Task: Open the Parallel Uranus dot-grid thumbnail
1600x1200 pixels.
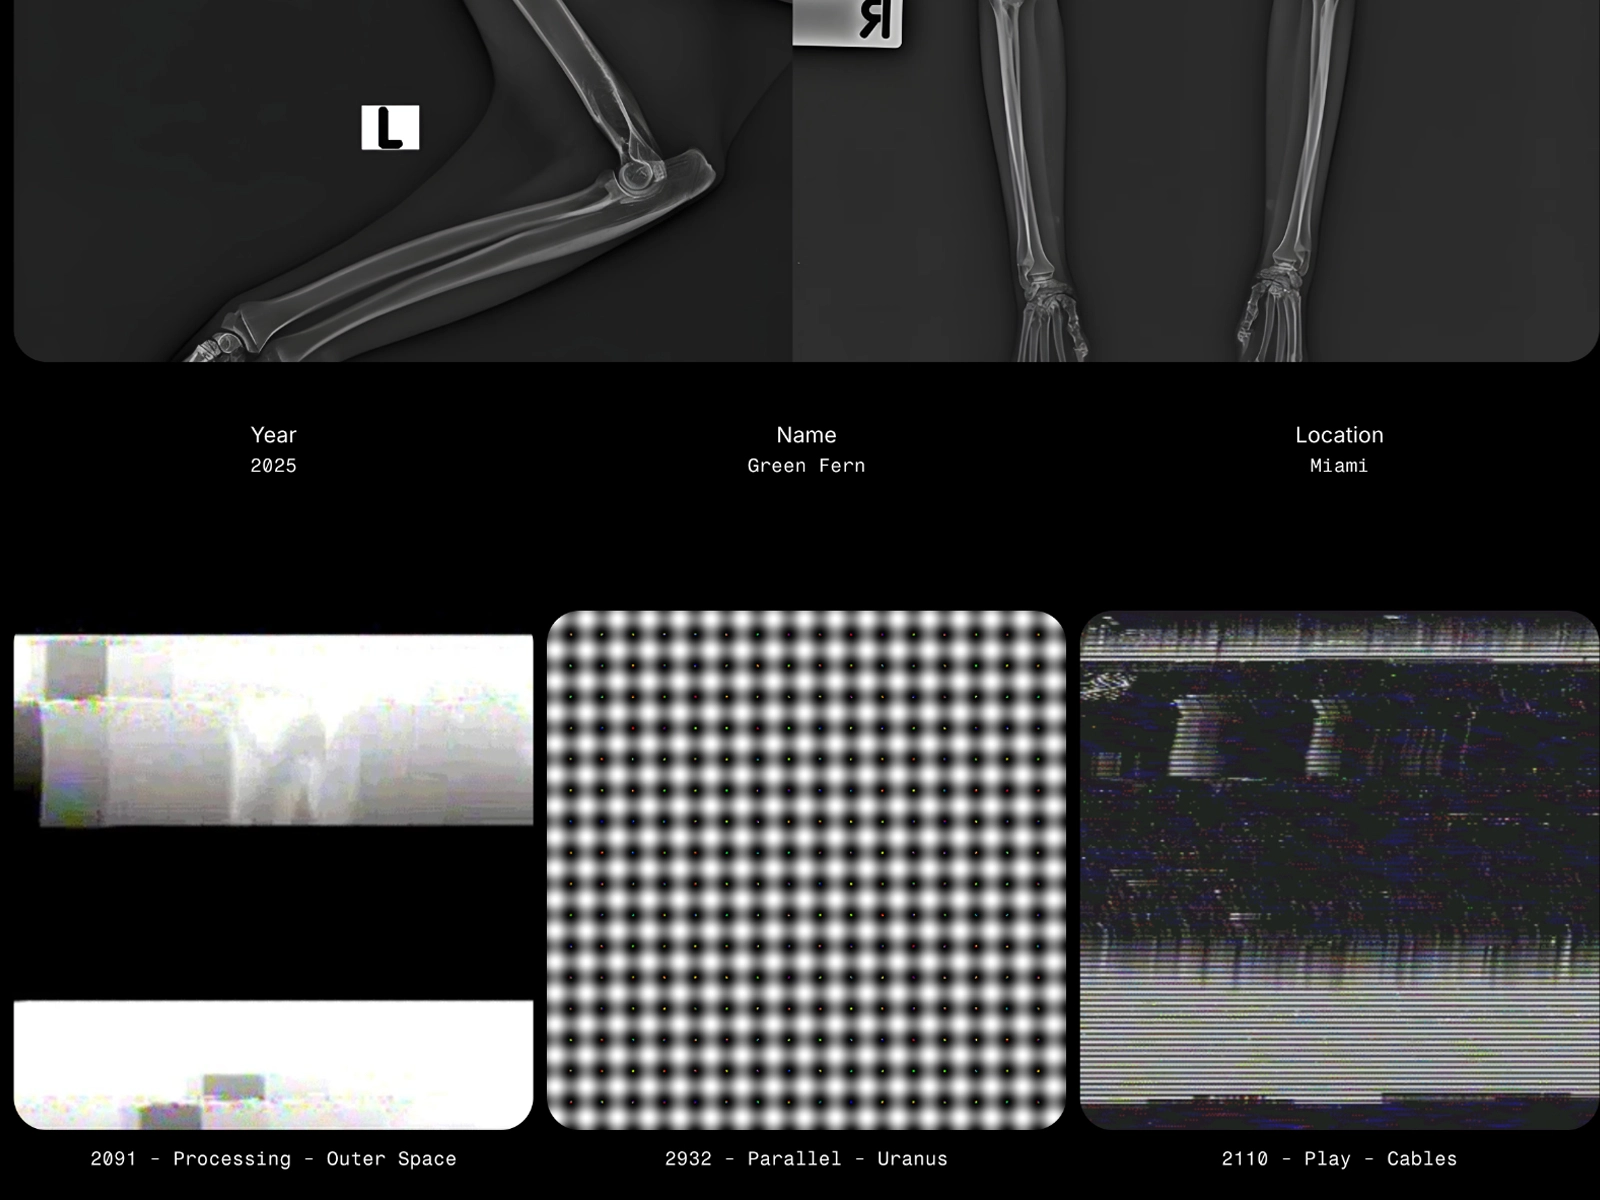Action: pyautogui.click(x=806, y=870)
